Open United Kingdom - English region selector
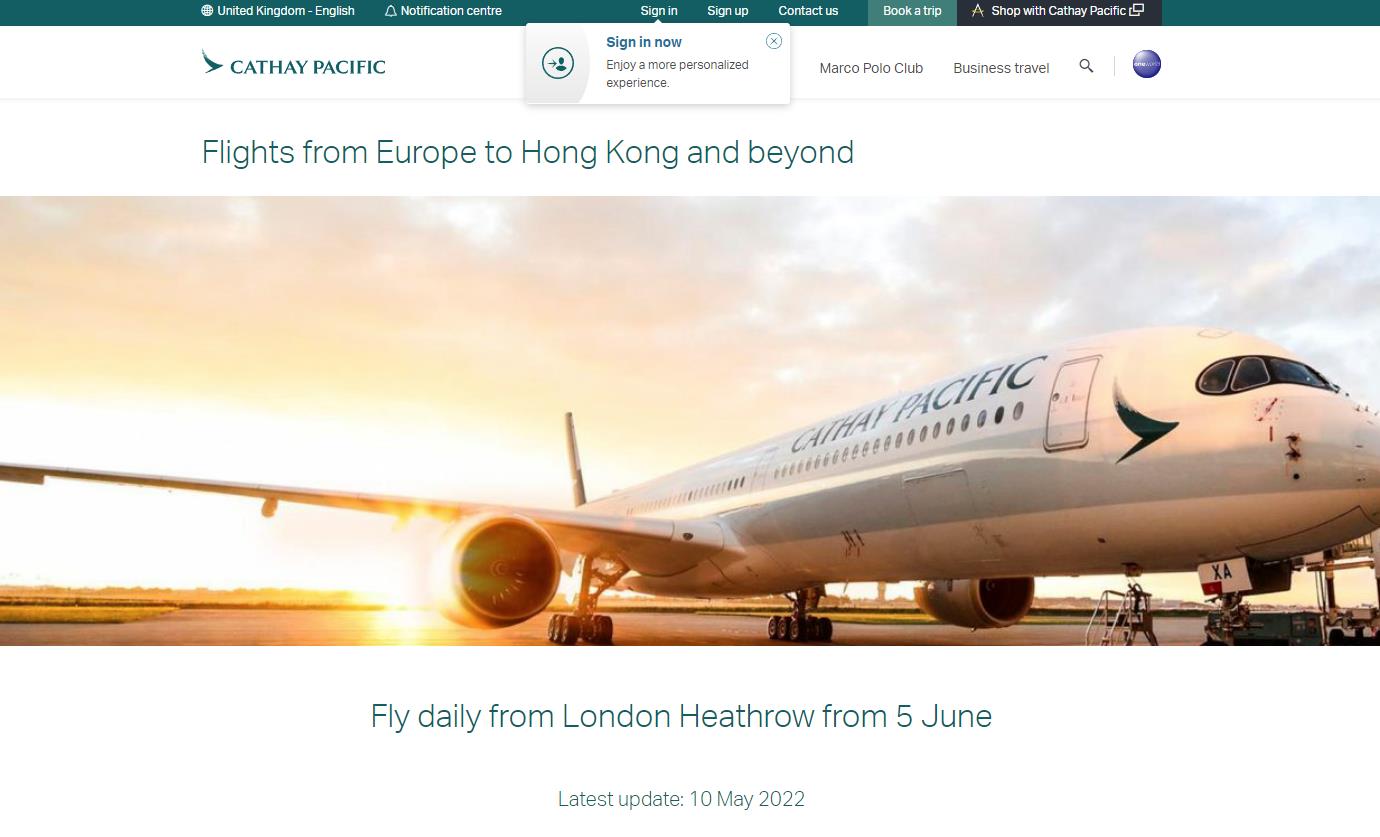 [278, 11]
